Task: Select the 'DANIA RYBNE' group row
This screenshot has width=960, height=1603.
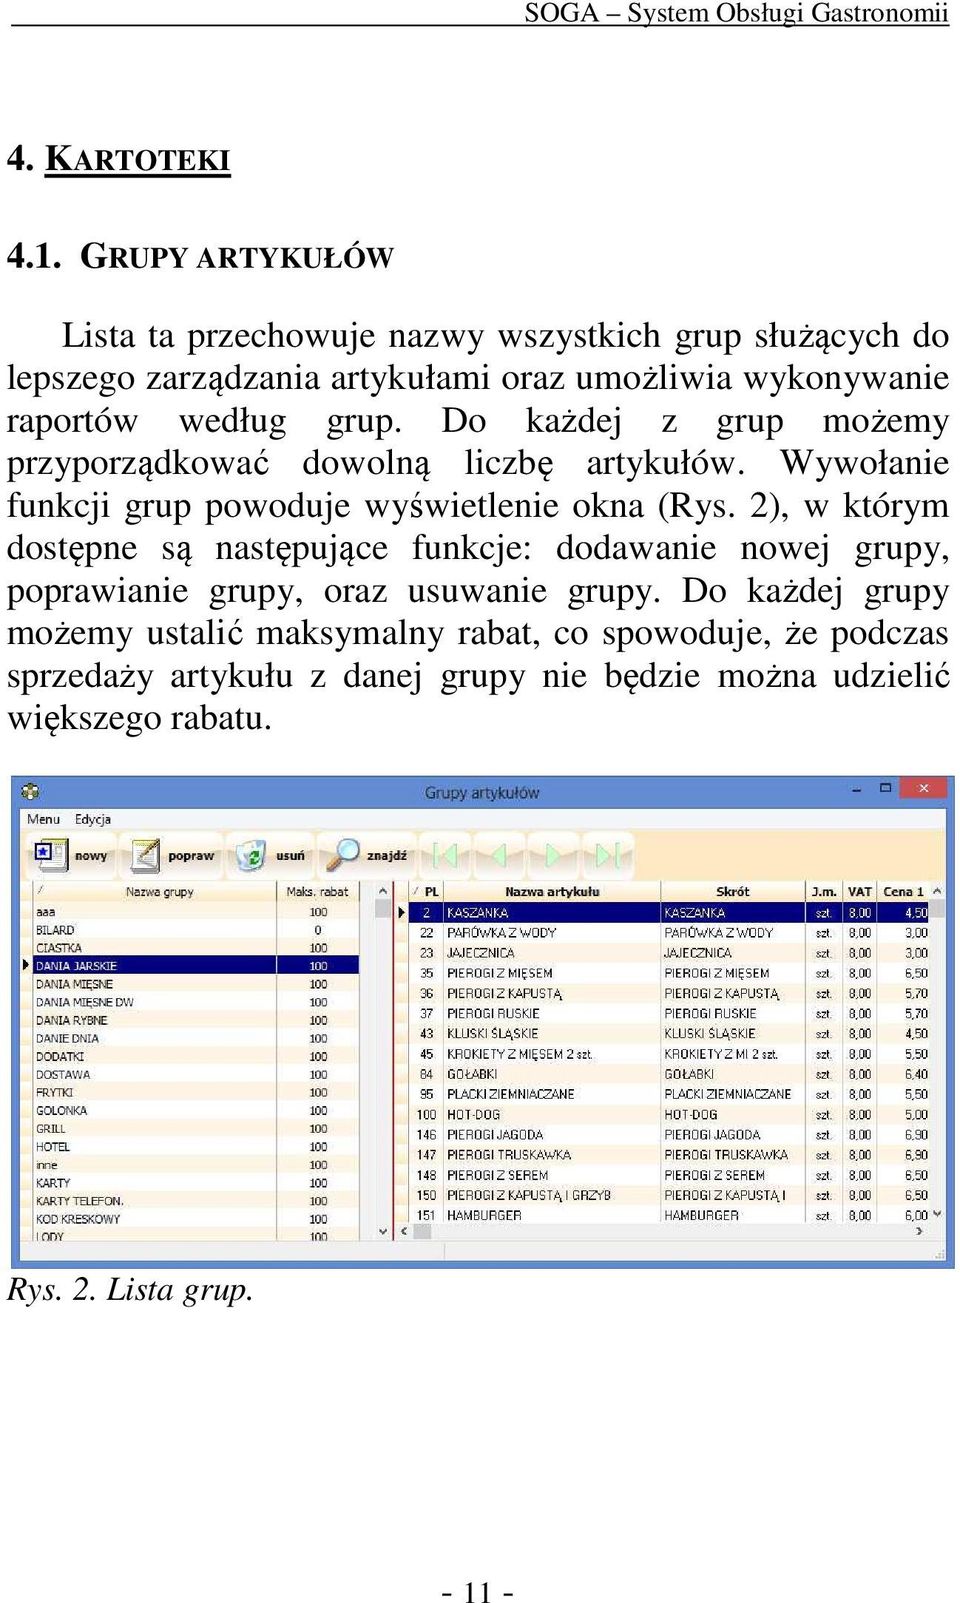Action: [x=195, y=1020]
